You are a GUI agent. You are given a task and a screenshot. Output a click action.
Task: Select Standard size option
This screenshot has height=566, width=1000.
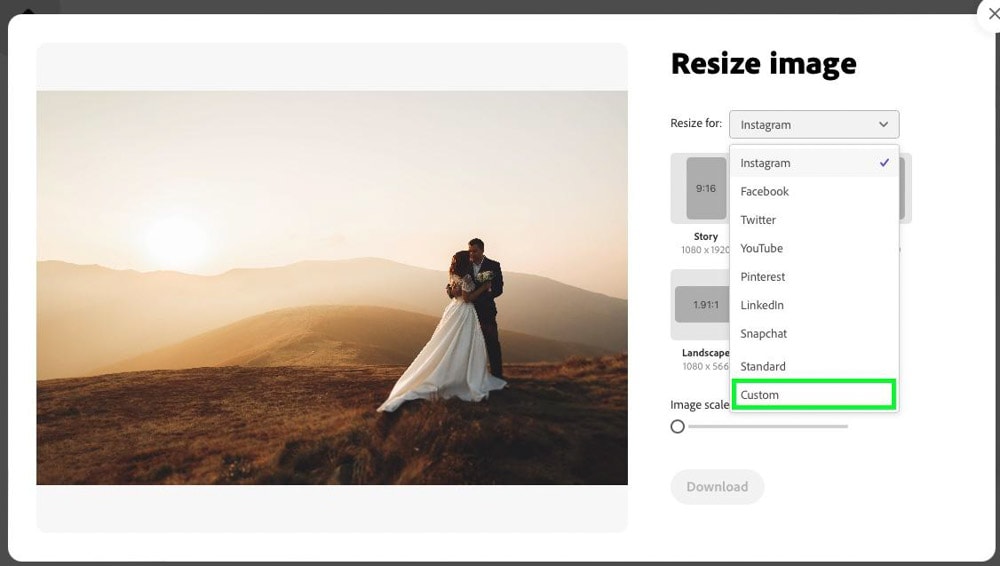[814, 366]
